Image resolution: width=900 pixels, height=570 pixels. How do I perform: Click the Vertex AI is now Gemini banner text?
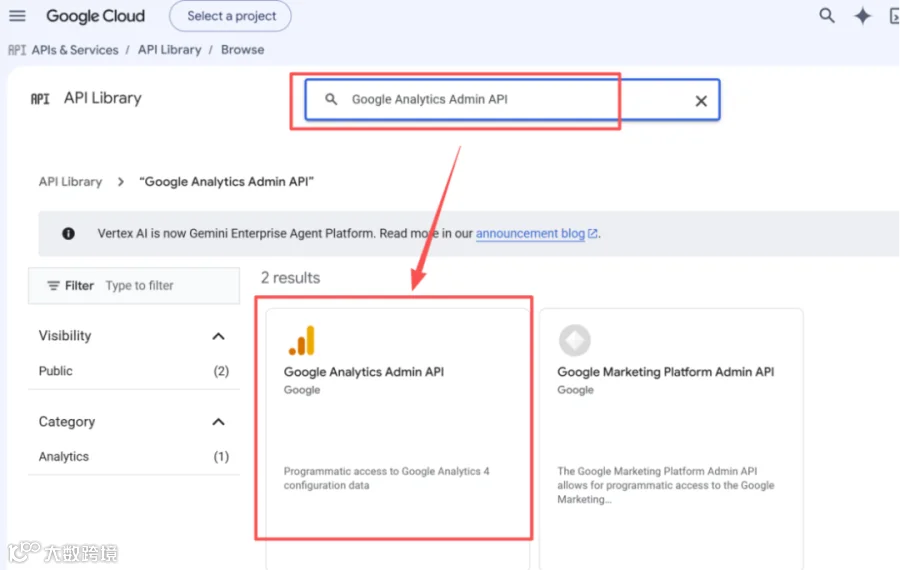(285, 234)
